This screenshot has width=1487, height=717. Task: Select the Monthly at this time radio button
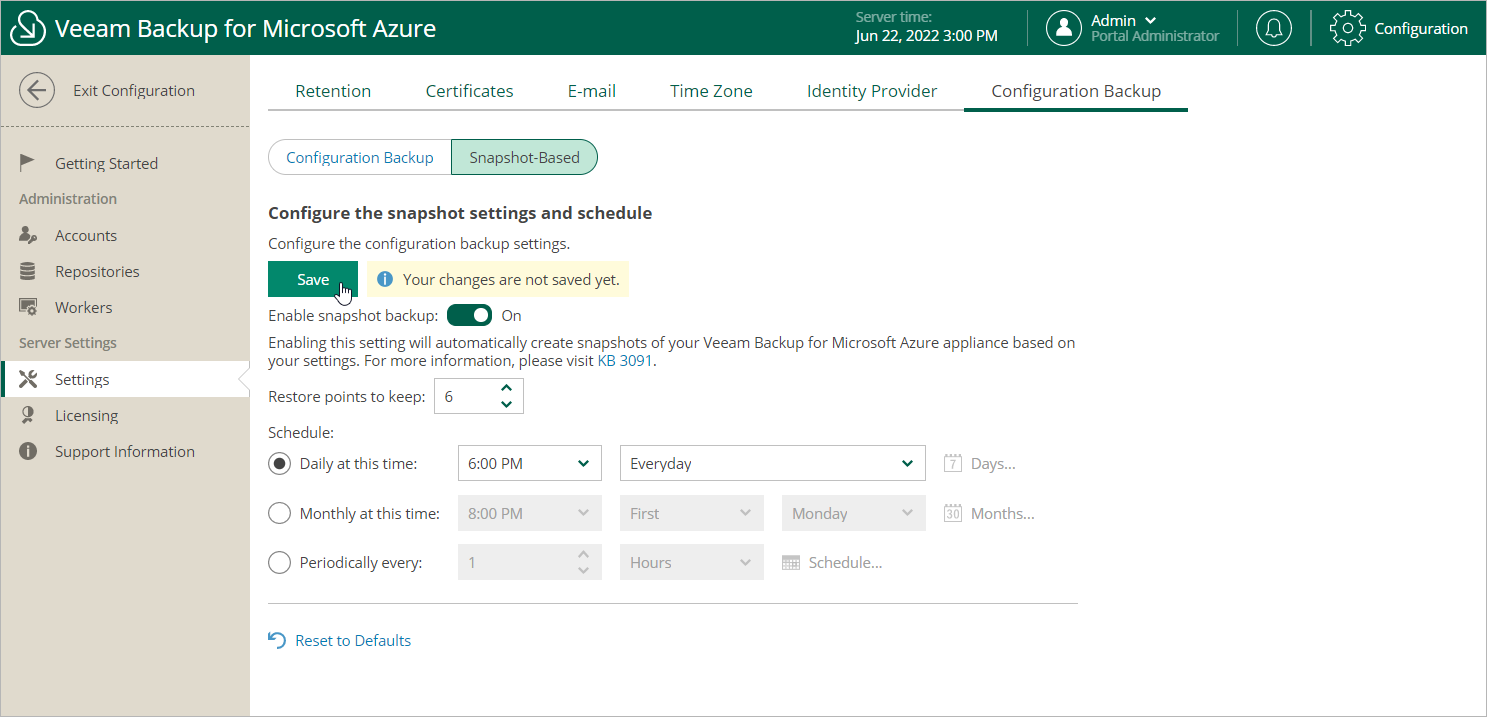[280, 513]
